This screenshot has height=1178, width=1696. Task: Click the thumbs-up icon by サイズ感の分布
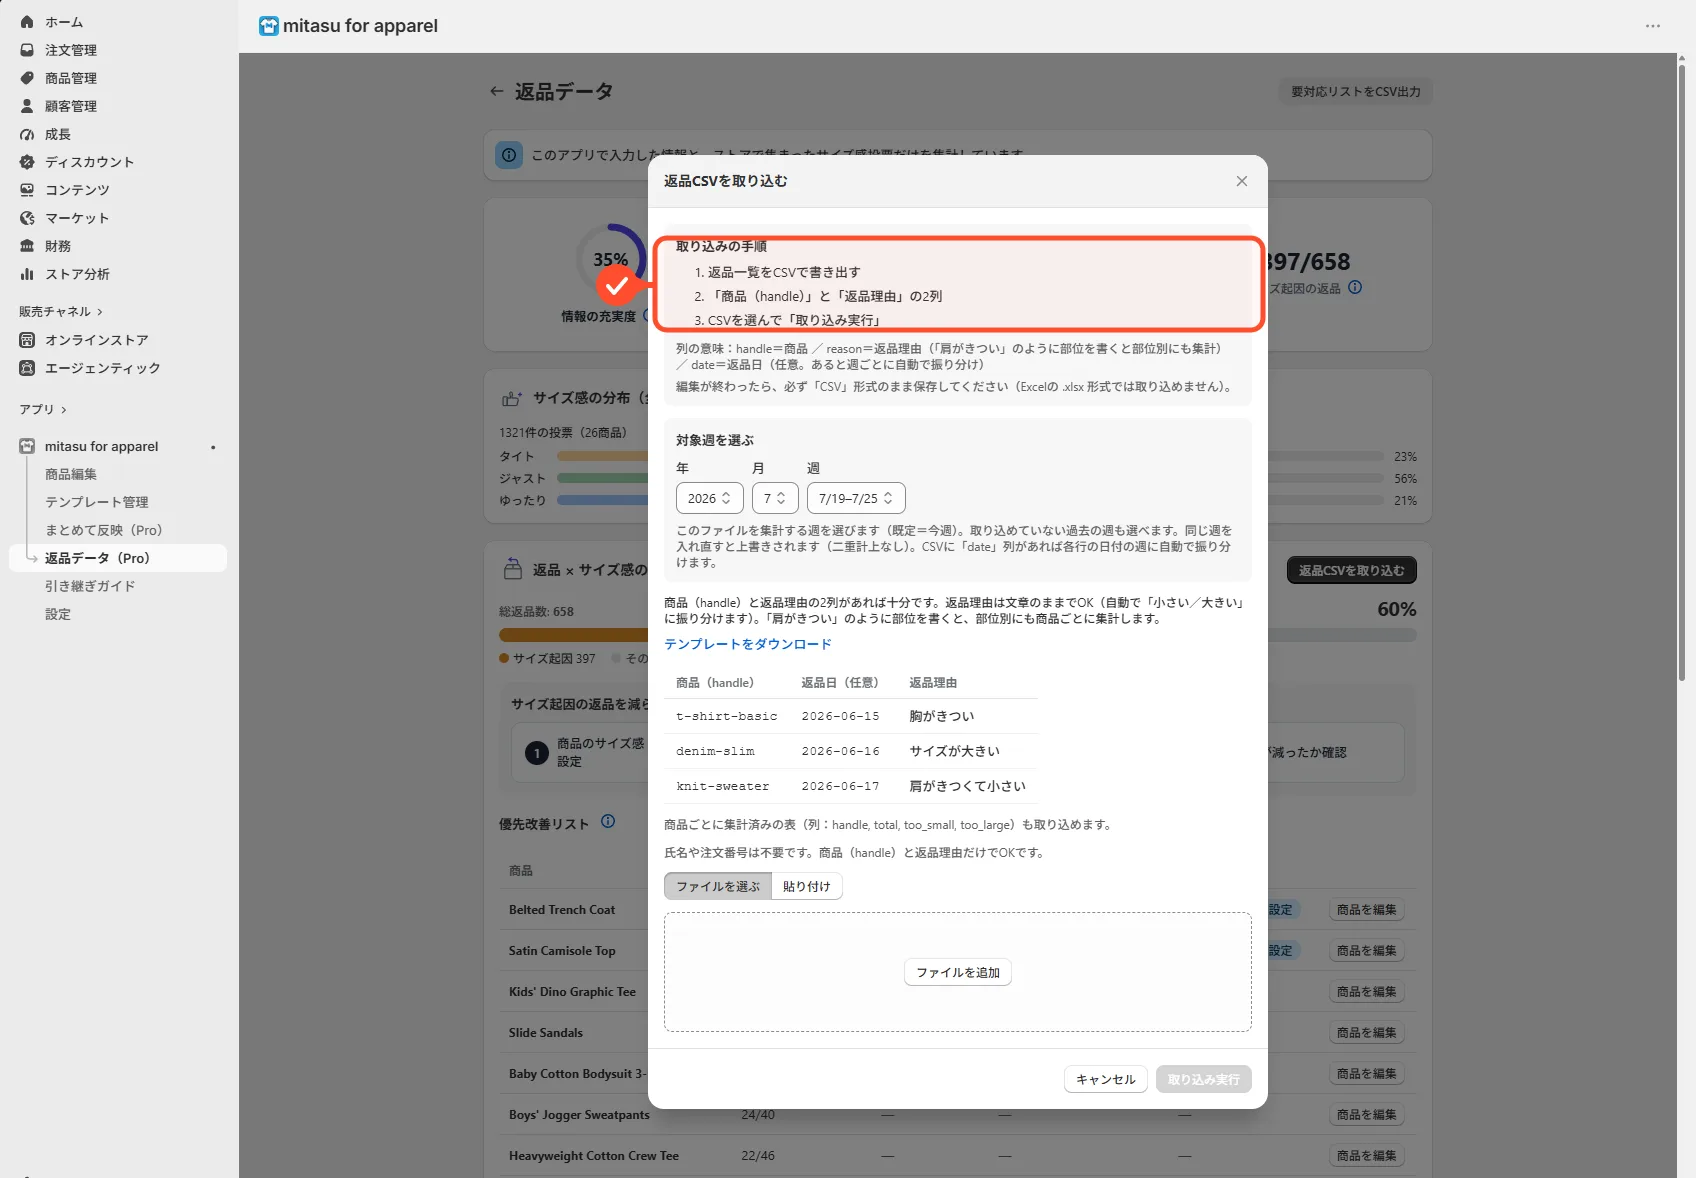coord(511,398)
